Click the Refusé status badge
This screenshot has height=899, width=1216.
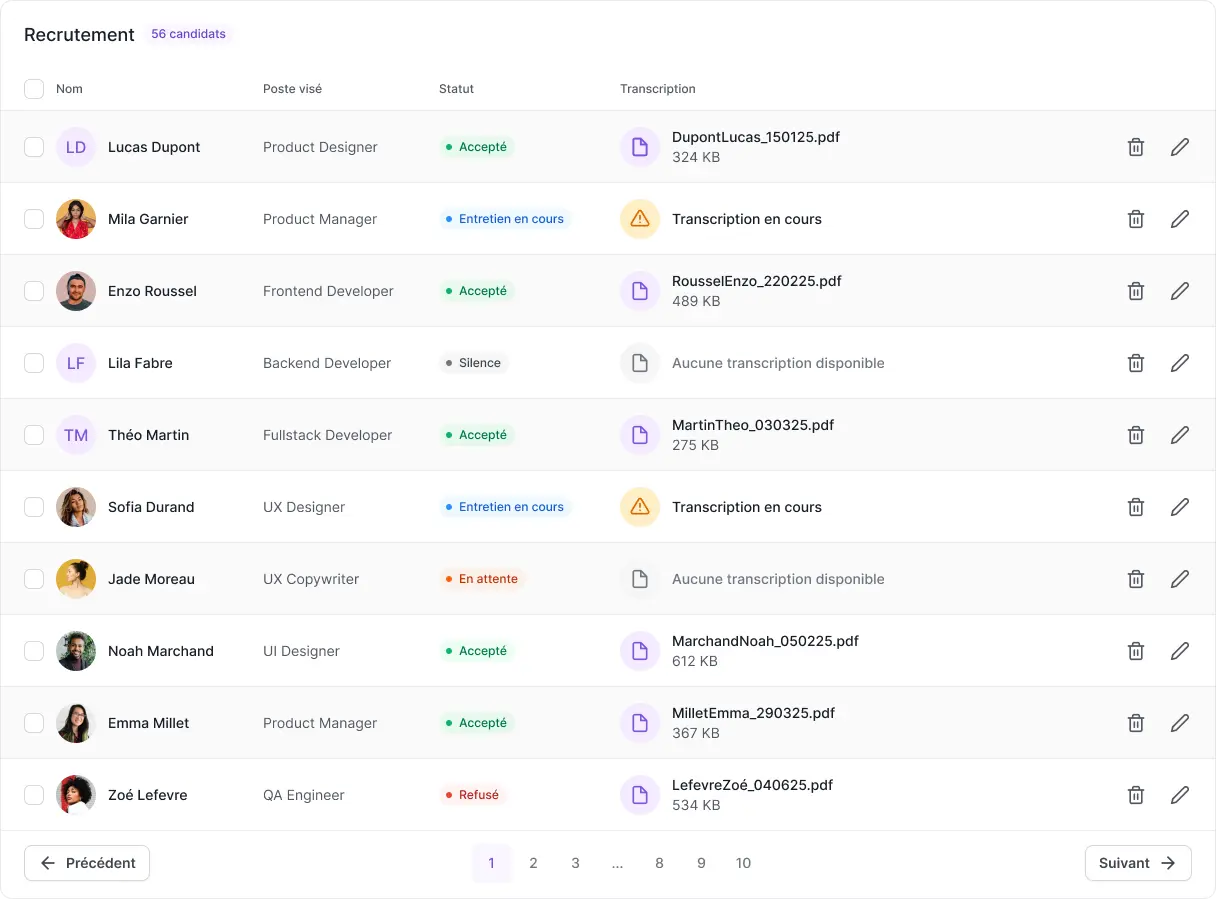tap(472, 795)
